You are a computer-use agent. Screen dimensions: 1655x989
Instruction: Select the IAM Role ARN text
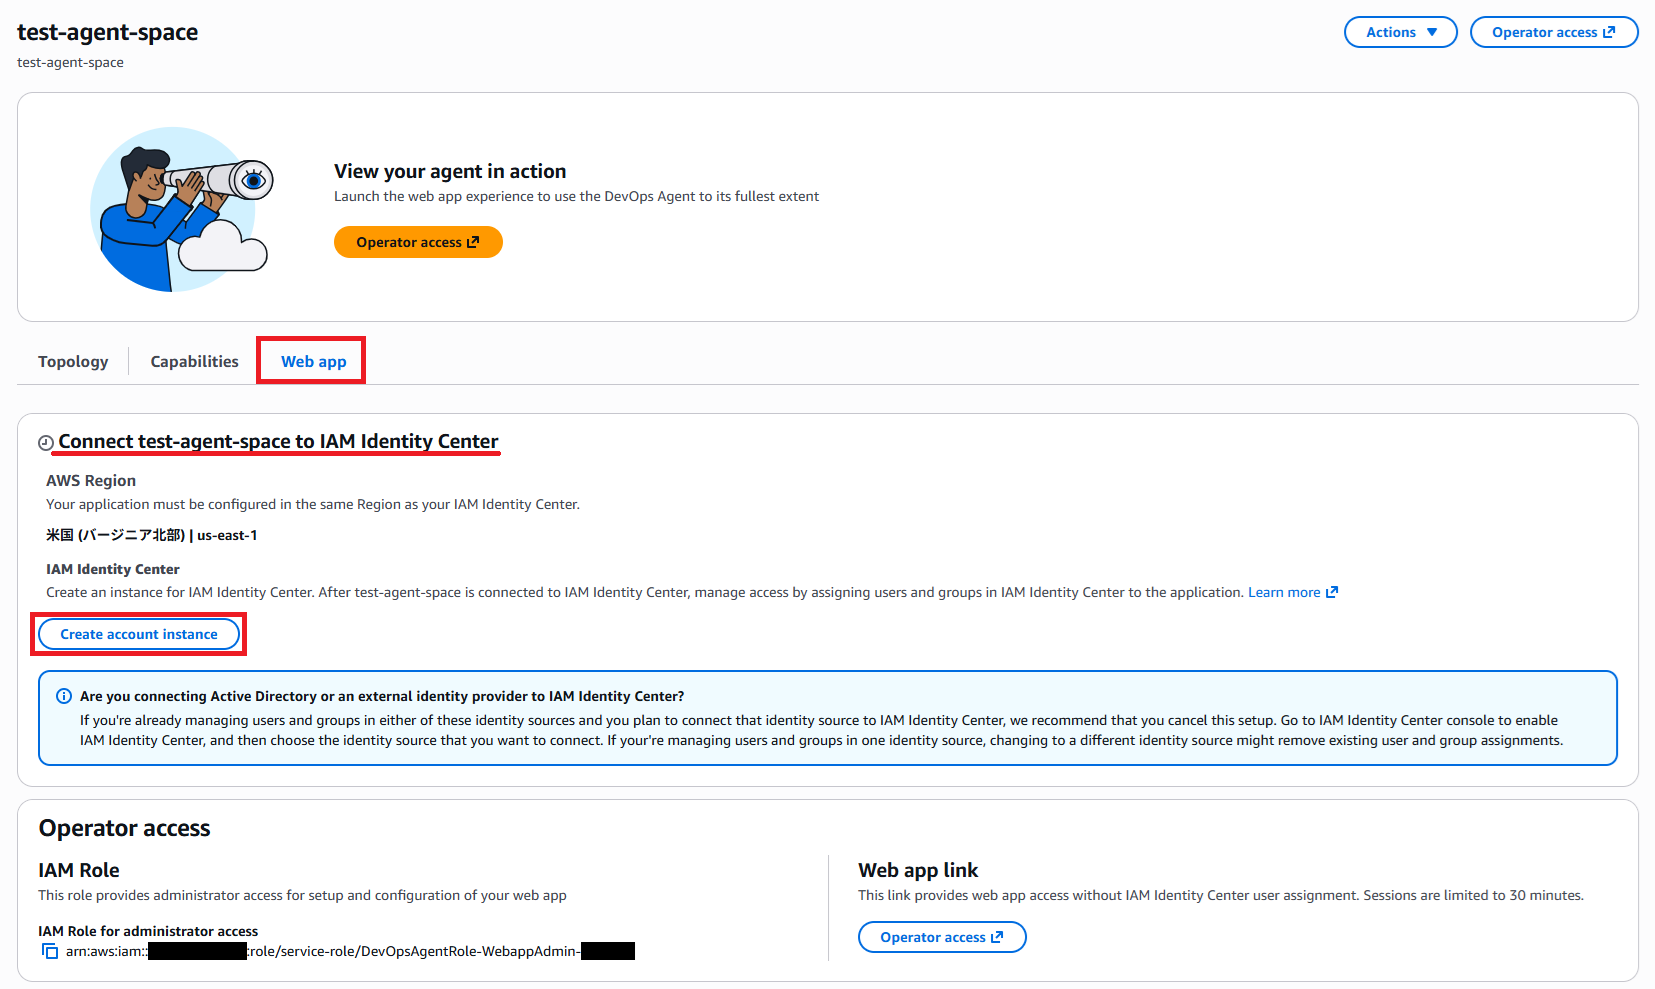click(350, 951)
